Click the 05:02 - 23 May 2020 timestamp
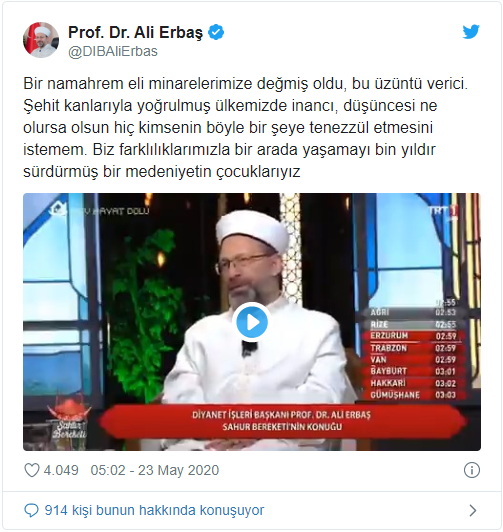Viewport: 503px width, 532px height. point(155,470)
